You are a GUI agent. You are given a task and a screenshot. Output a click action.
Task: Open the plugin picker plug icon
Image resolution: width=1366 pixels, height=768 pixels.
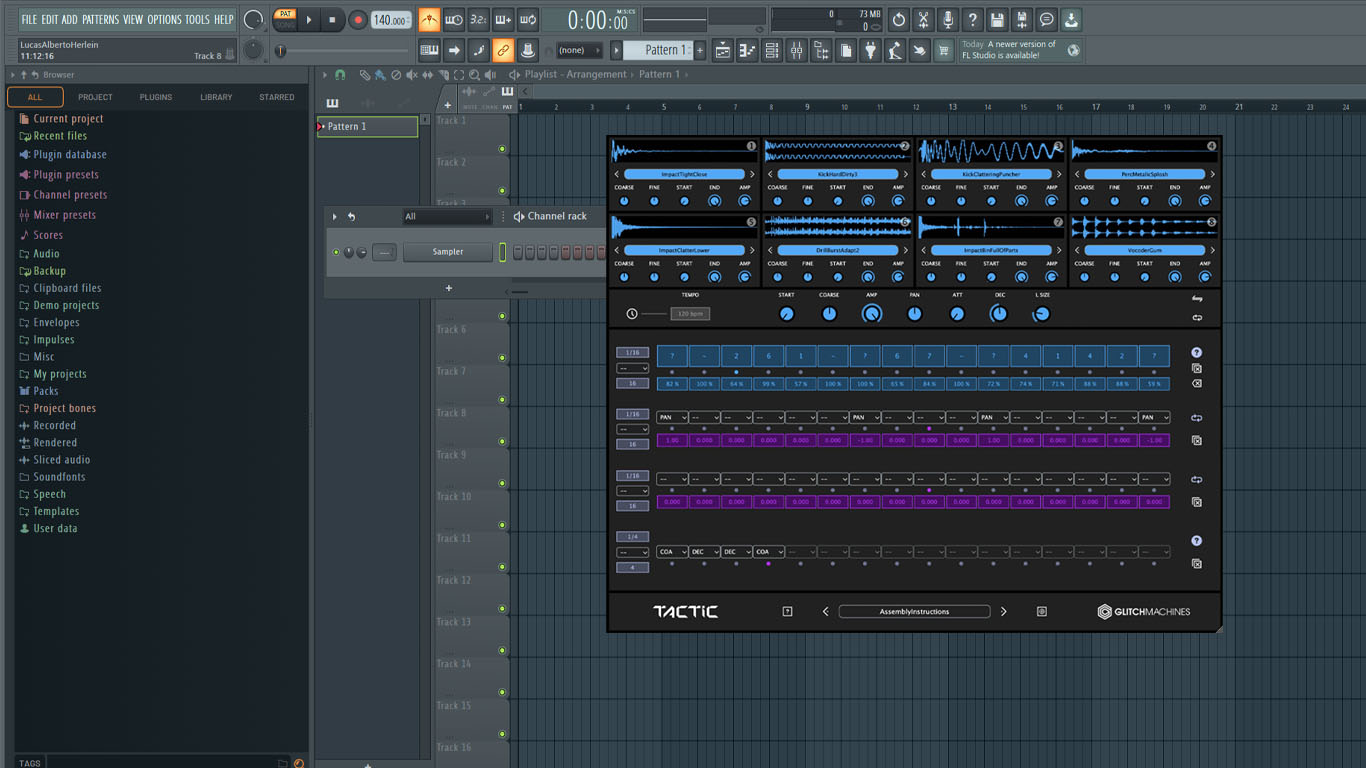tap(870, 50)
